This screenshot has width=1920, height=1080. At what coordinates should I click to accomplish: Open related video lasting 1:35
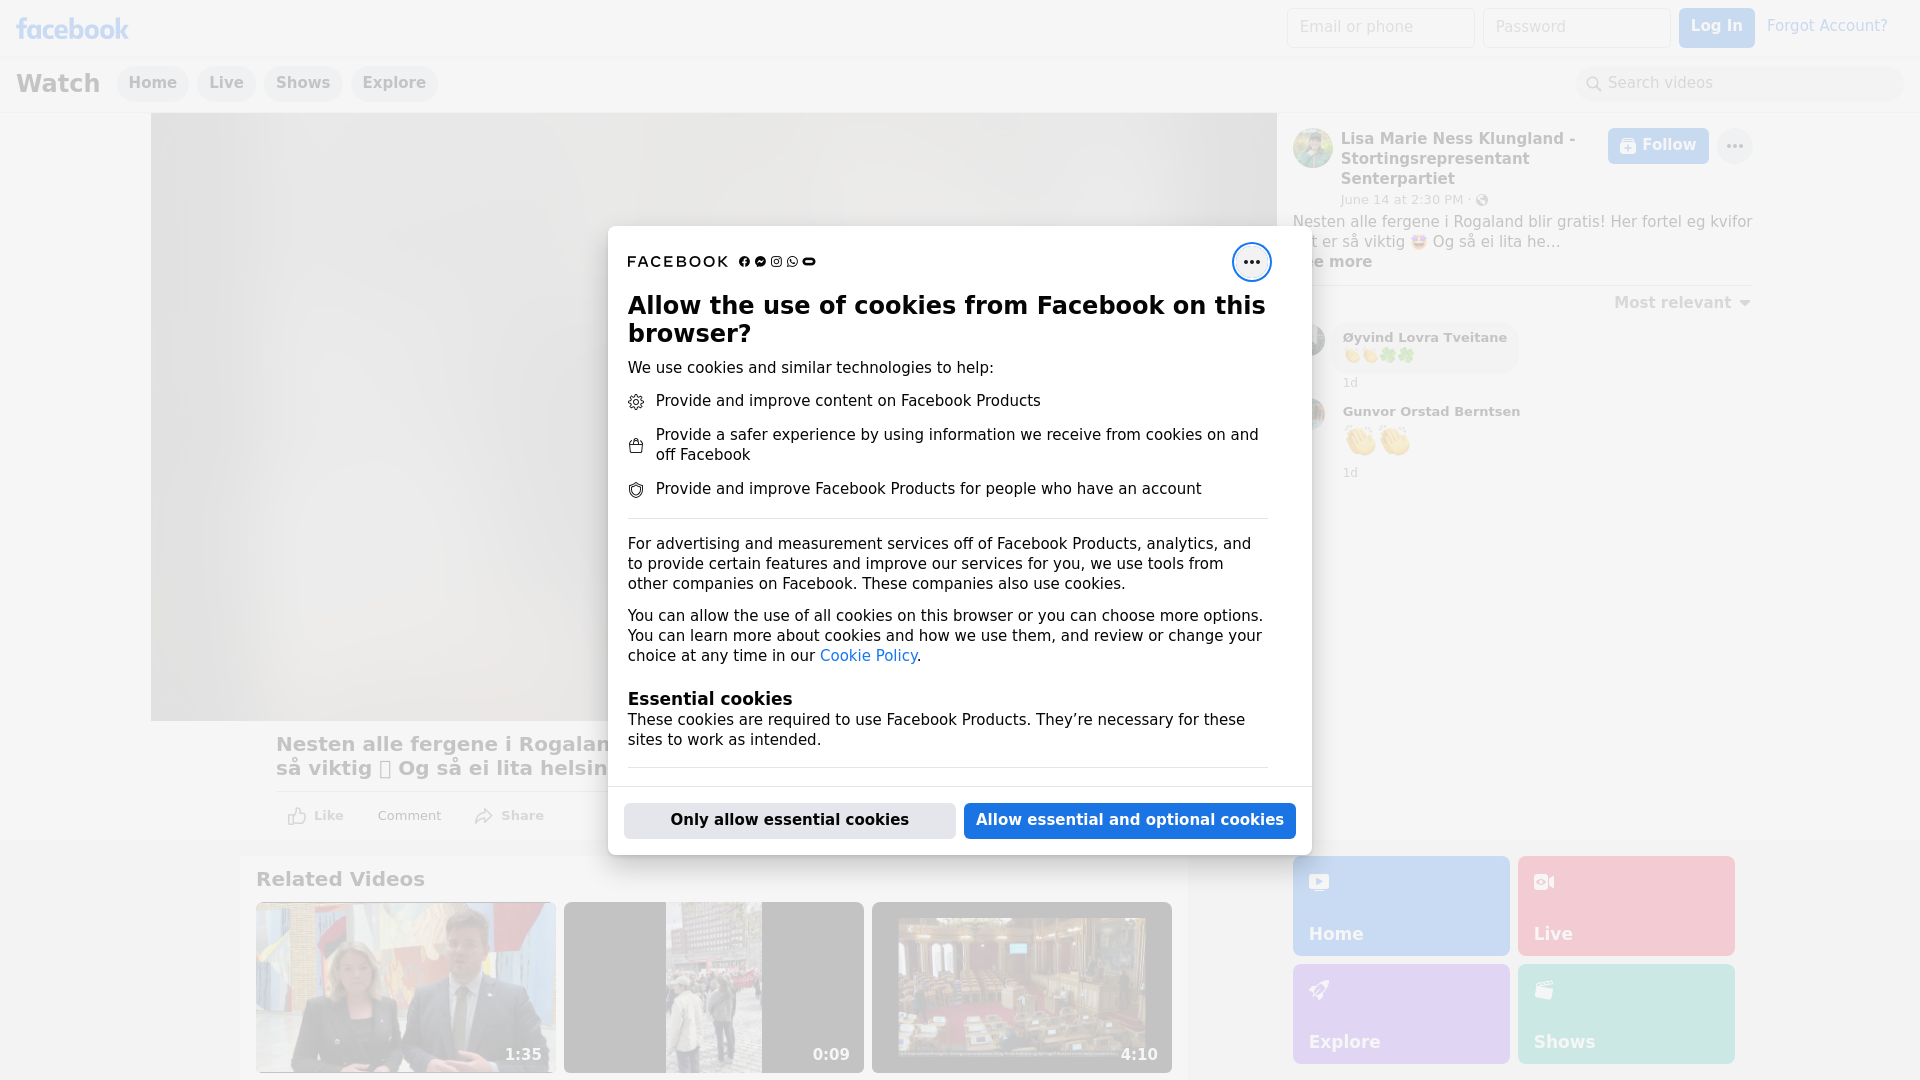[x=405, y=987]
